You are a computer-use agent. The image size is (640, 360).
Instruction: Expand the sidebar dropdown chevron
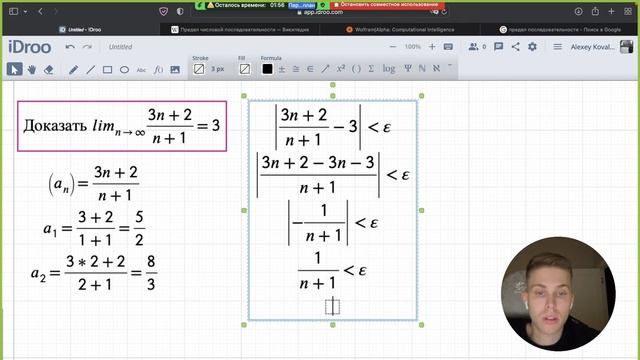pyautogui.click(x=25, y=11)
